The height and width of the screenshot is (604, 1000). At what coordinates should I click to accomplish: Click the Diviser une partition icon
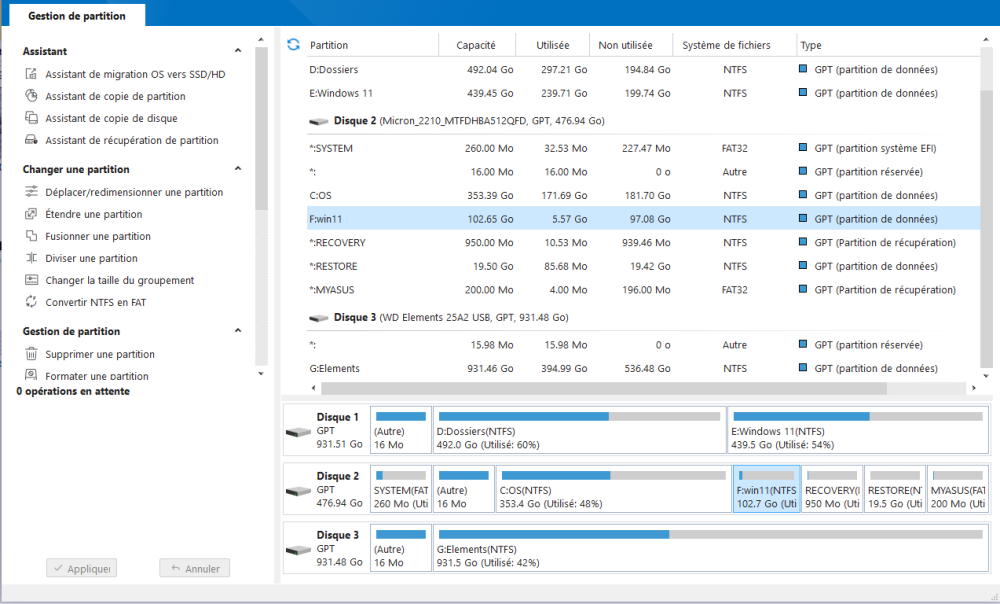coord(31,258)
